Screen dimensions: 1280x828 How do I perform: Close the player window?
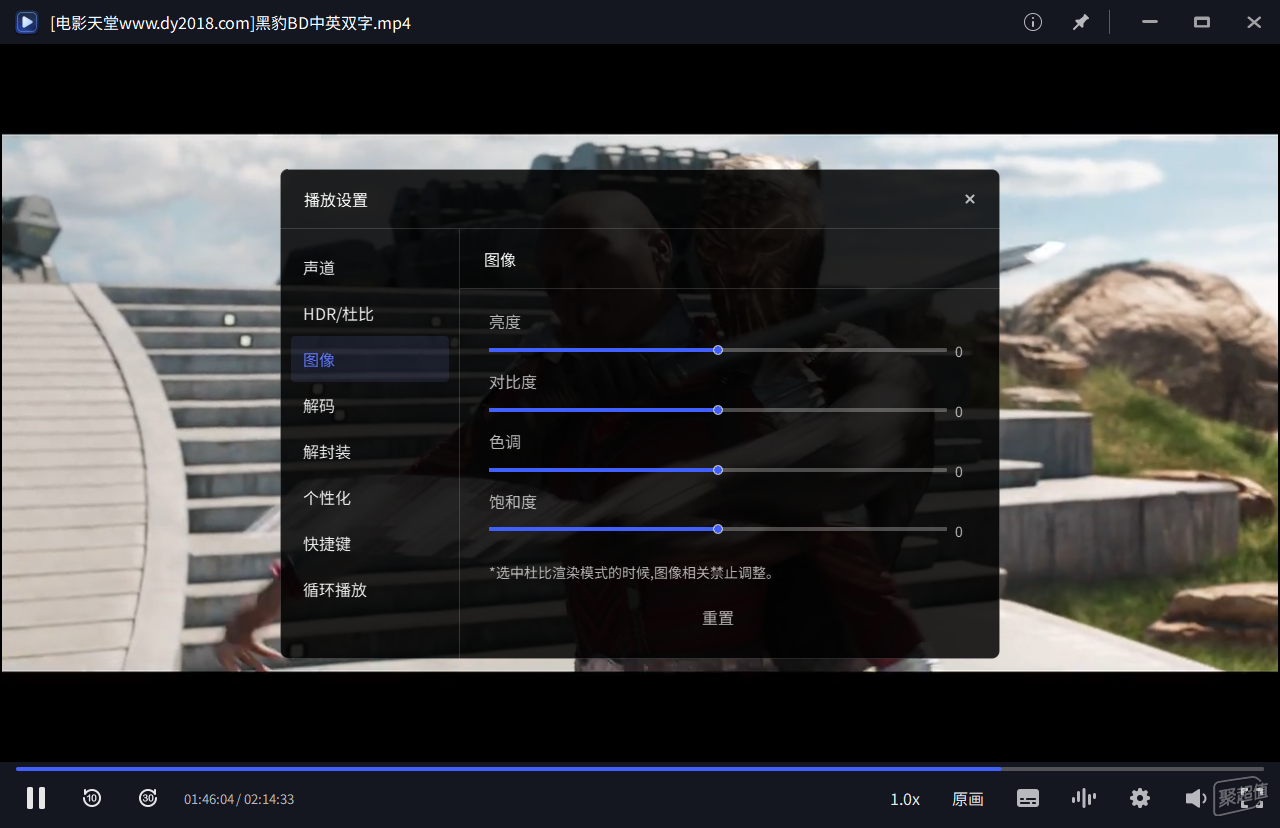(x=1254, y=22)
